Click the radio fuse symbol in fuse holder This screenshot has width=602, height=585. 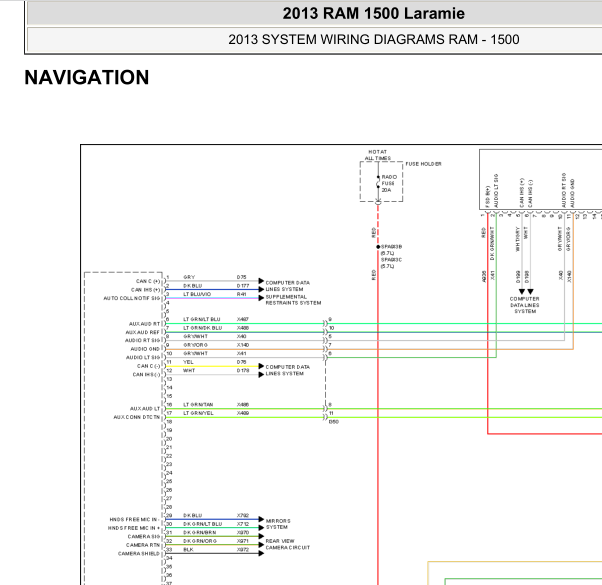[x=378, y=183]
